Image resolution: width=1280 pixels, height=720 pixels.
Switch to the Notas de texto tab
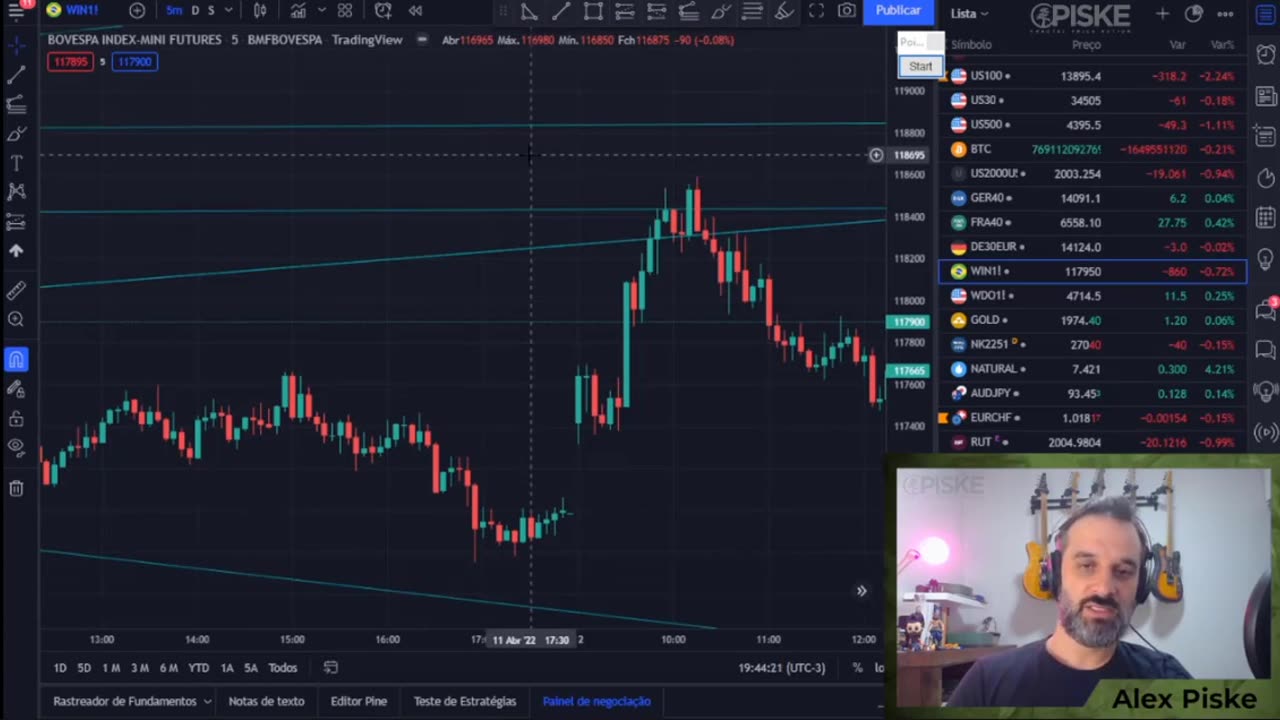pos(266,701)
